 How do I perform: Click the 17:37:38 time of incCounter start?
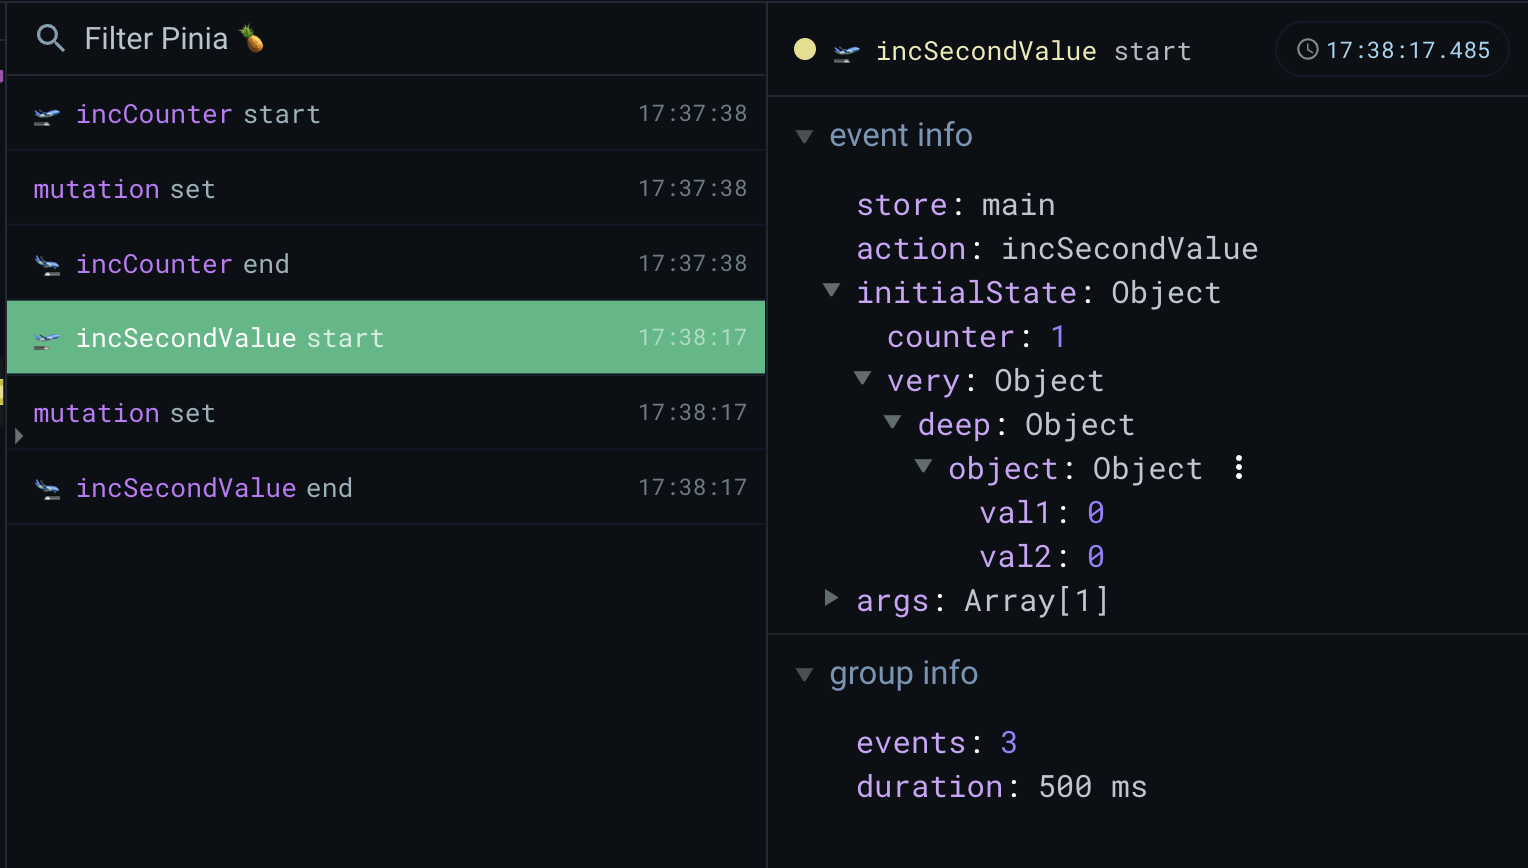tap(693, 114)
